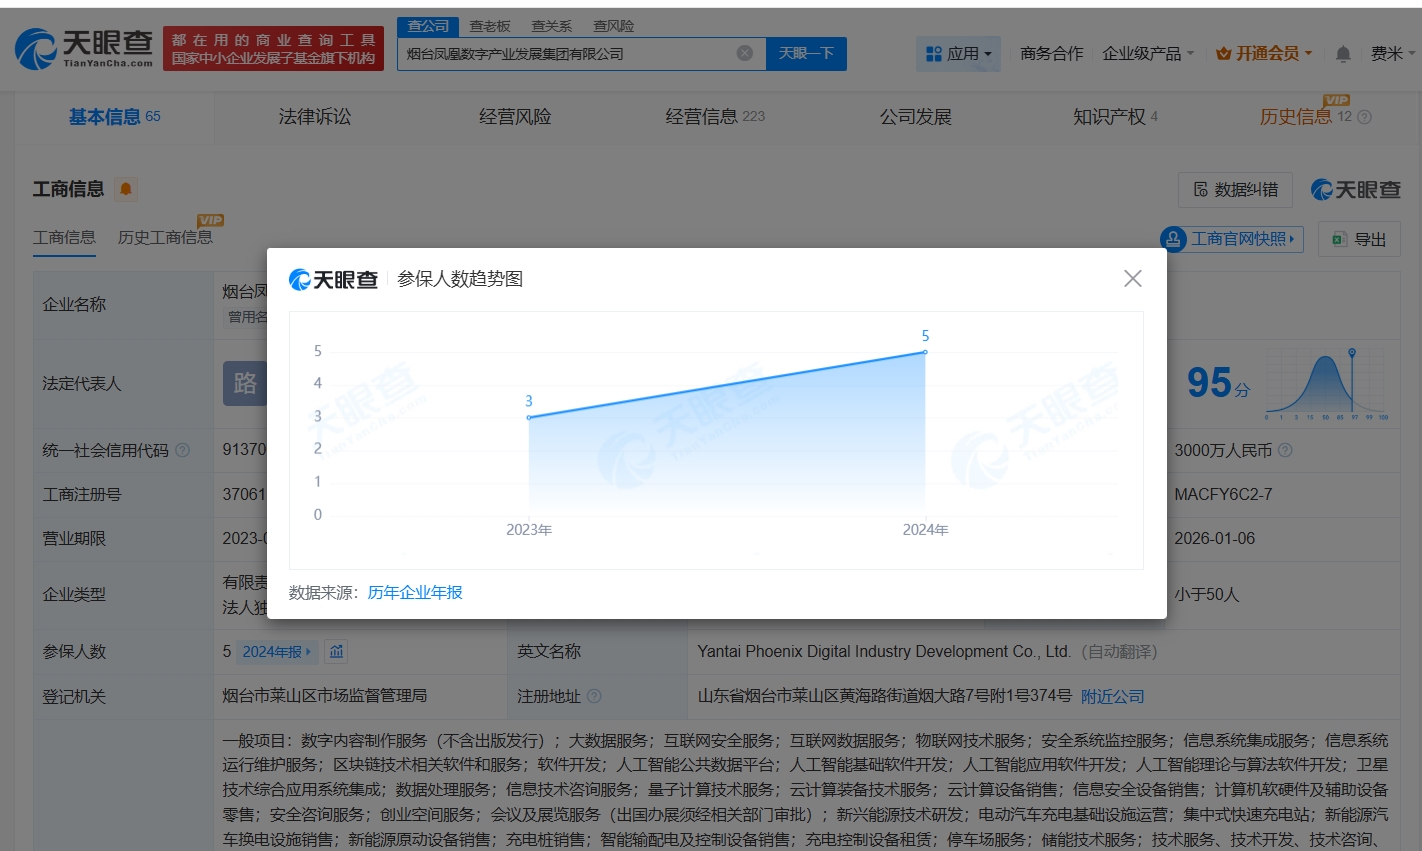Screen dimensions: 1422x851
Task: Click the Yantai Phoenix Digital Industry English name
Action: point(884,651)
